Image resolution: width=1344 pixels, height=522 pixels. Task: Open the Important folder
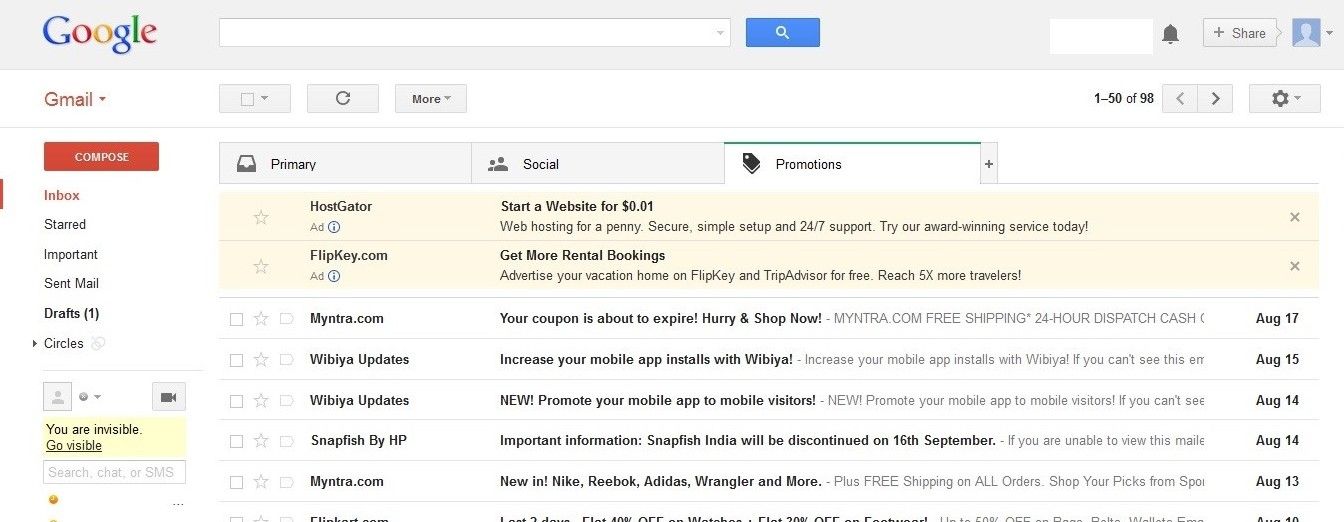click(71, 254)
